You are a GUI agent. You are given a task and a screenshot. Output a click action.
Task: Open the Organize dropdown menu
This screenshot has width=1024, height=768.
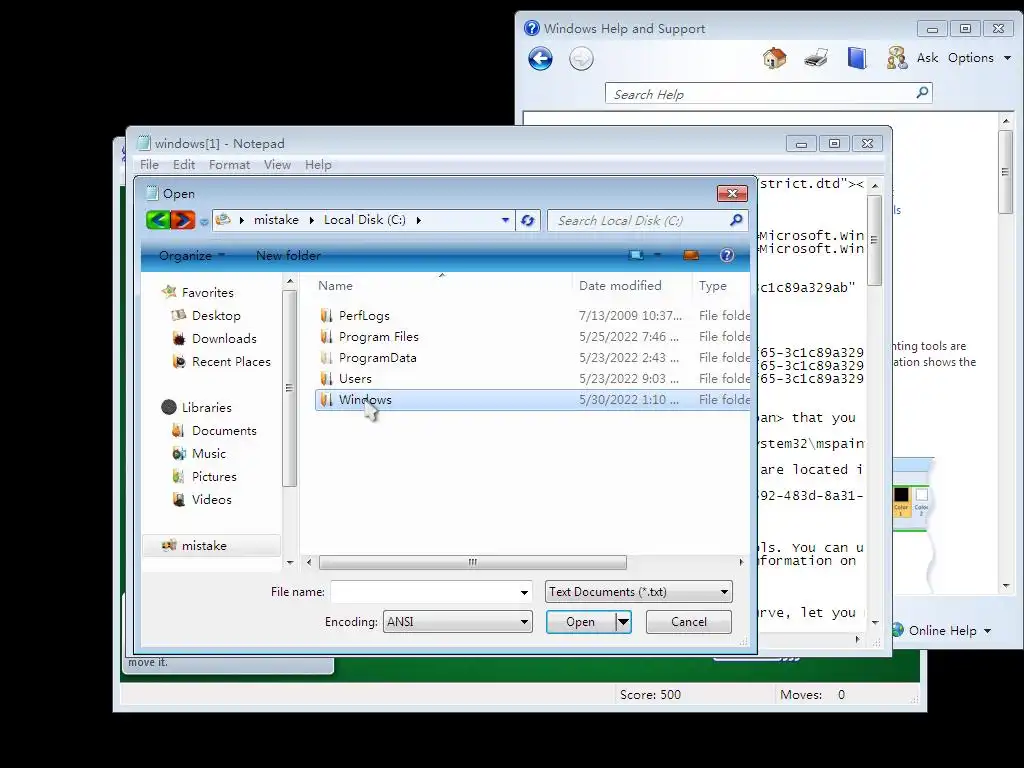(191, 255)
